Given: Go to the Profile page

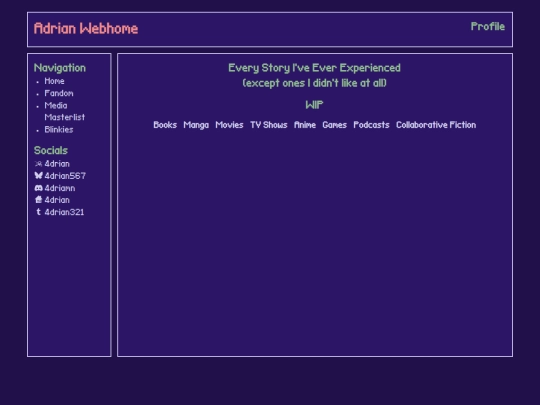Looking at the screenshot, I should coord(488,27).
